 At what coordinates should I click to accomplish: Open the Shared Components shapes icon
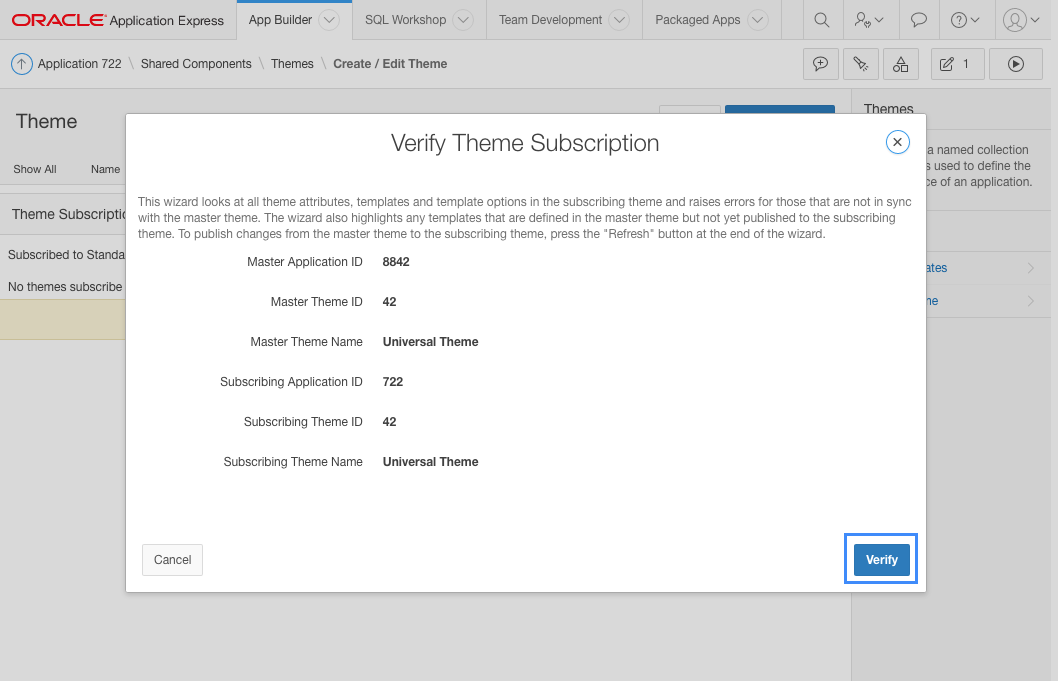pos(900,64)
